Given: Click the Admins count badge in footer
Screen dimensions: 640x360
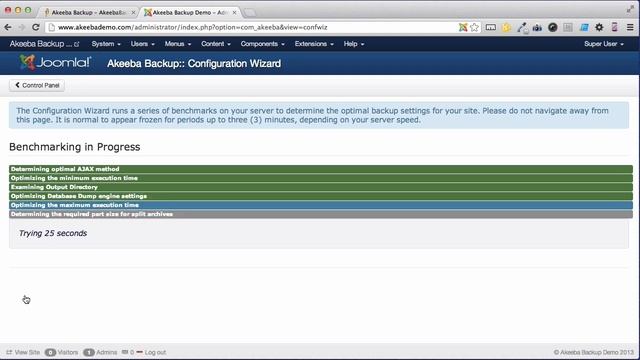Looking at the screenshot, I should 89,352.
